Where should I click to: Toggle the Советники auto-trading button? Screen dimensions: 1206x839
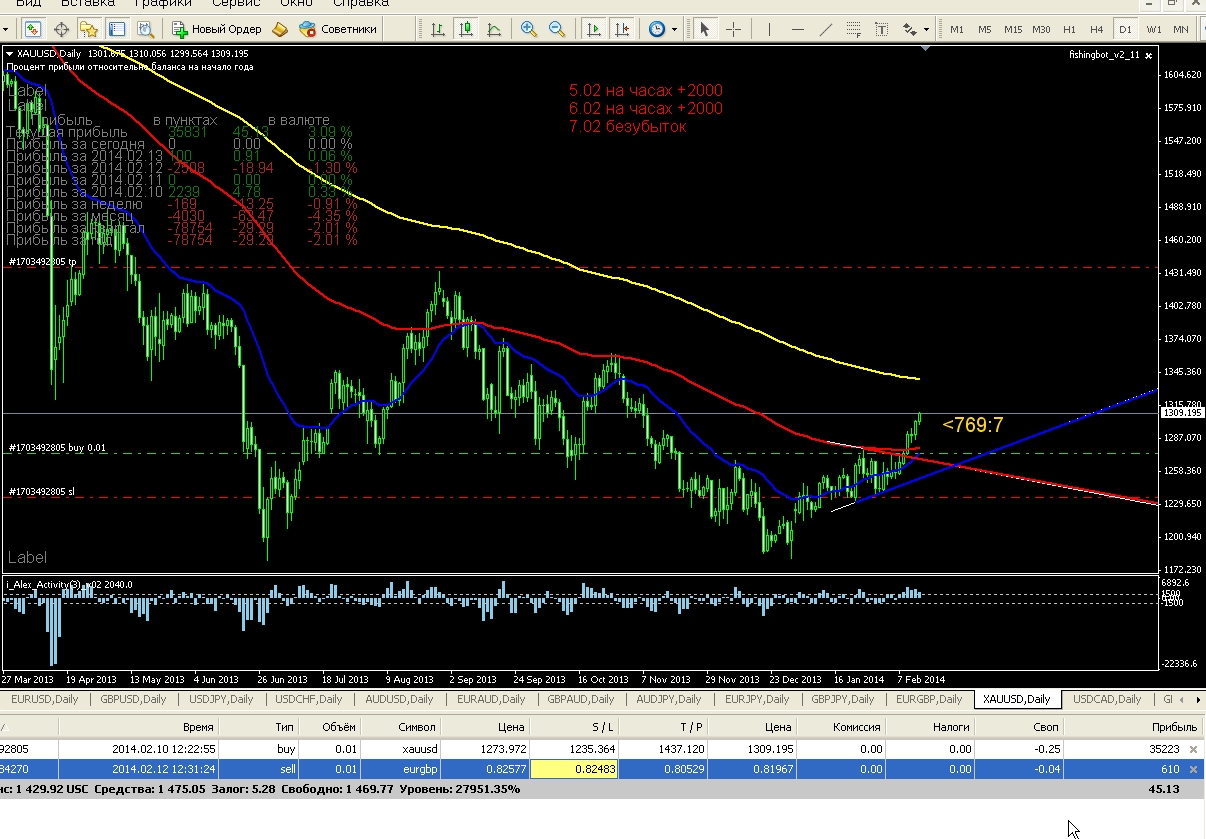[338, 29]
